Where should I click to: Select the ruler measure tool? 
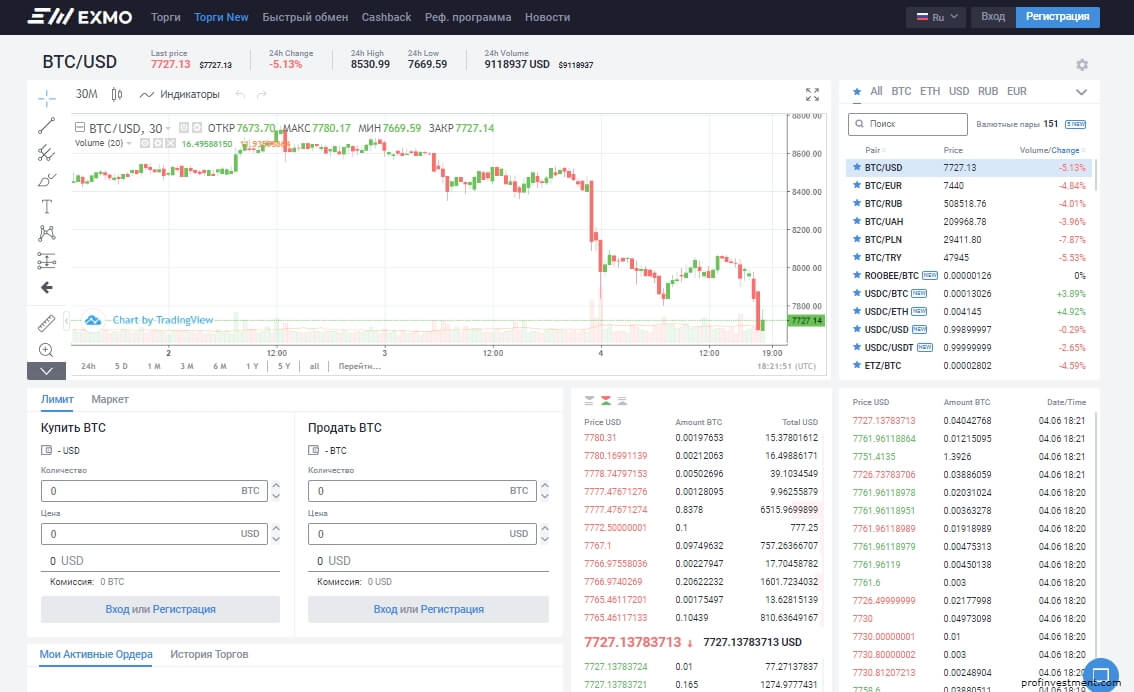47,323
